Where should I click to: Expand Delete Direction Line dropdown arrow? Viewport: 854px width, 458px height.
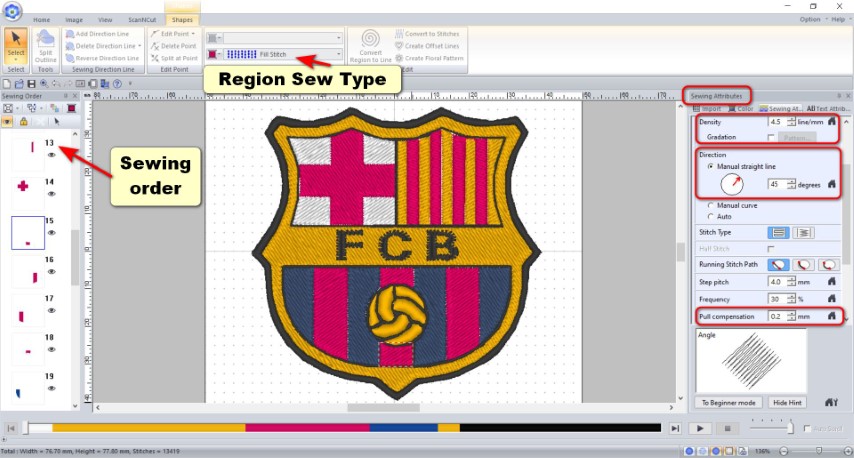139,46
